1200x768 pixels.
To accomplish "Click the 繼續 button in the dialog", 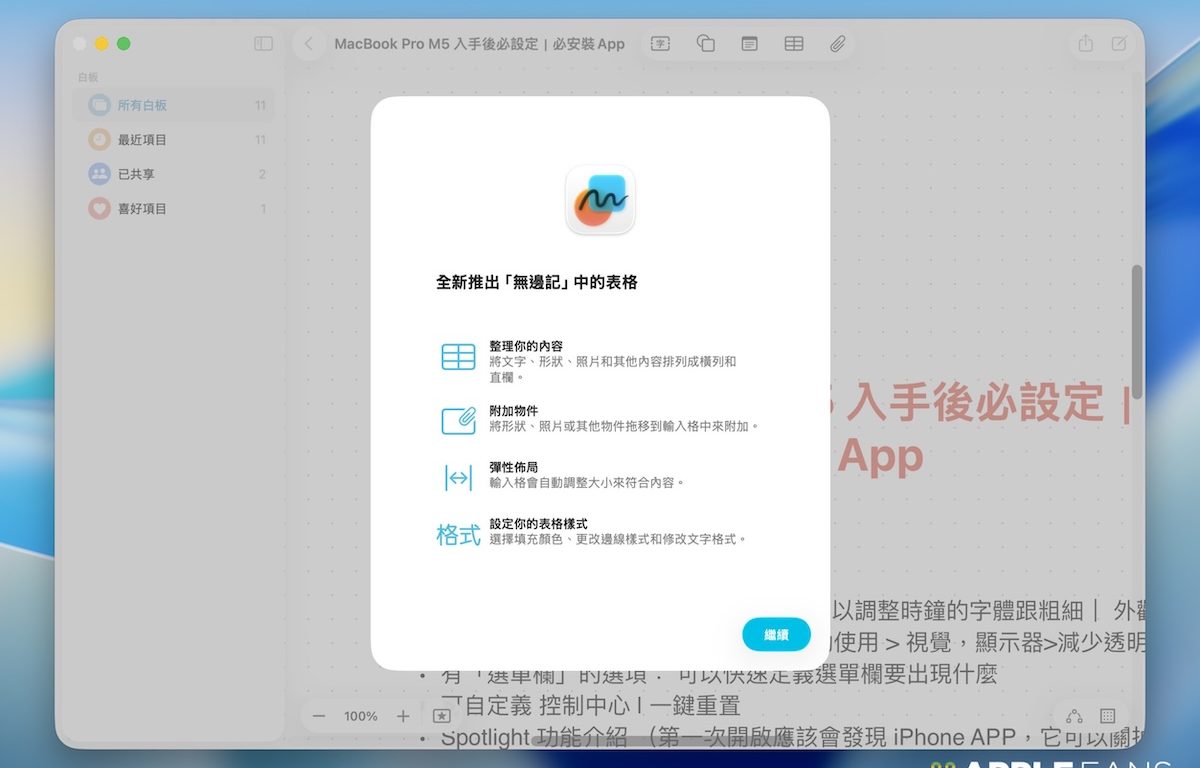I will 776,634.
